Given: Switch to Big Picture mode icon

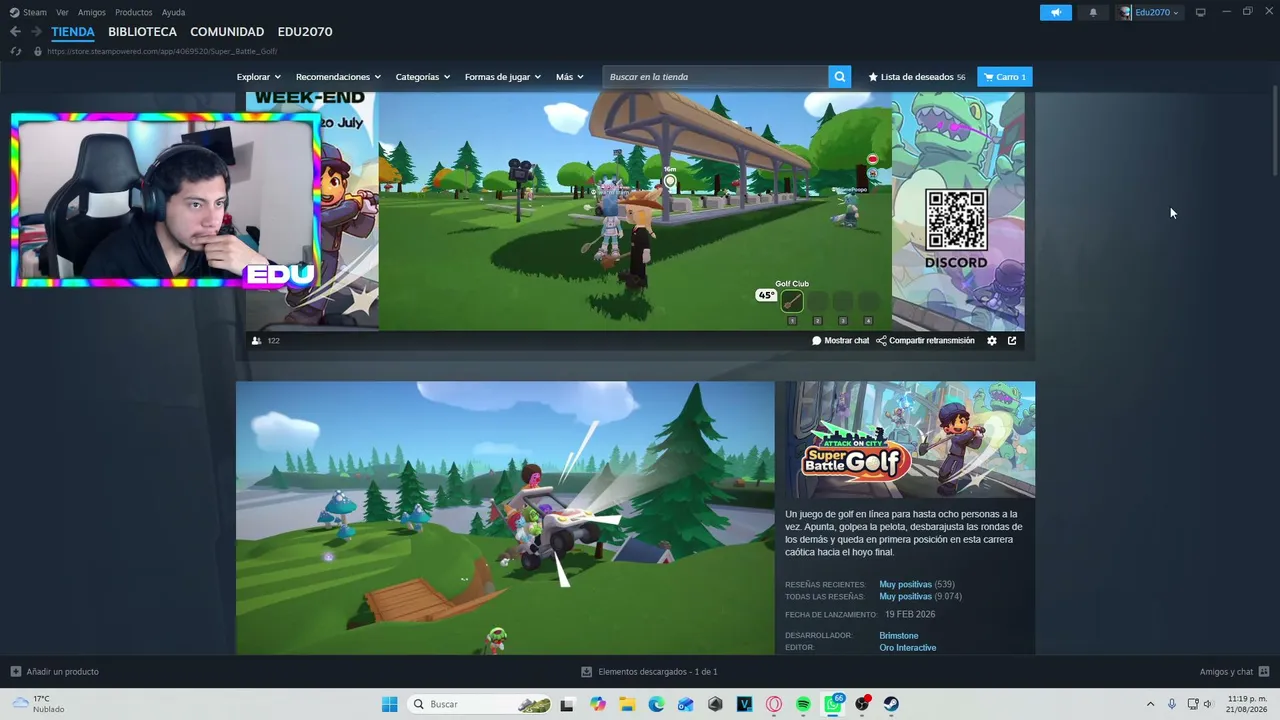Looking at the screenshot, I should point(1201,12).
